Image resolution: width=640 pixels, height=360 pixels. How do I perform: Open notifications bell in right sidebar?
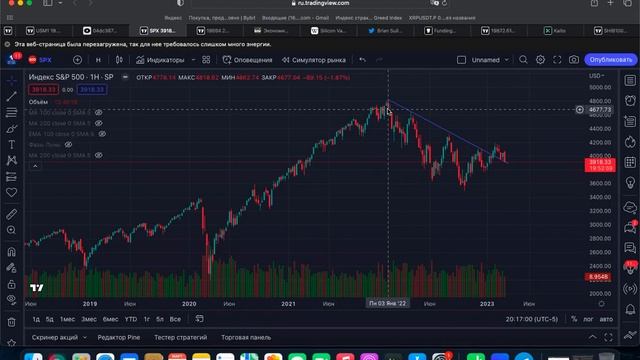tap(630, 309)
